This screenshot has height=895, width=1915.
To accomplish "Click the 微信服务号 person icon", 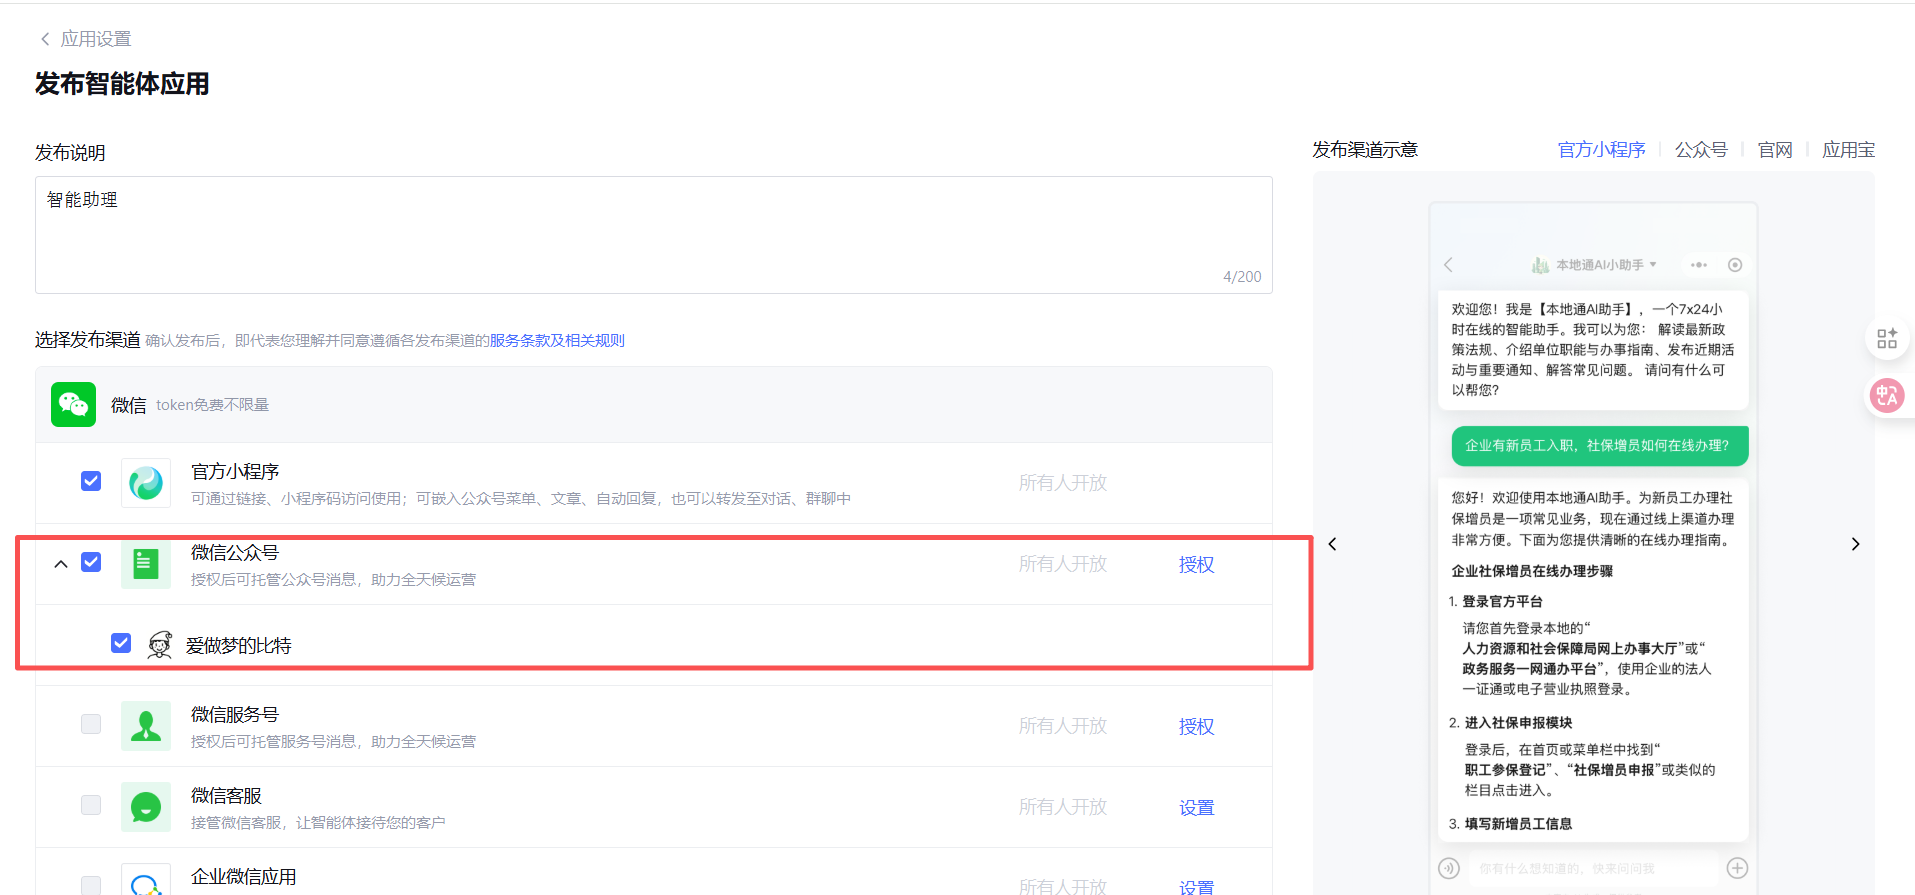I will 146,726.
